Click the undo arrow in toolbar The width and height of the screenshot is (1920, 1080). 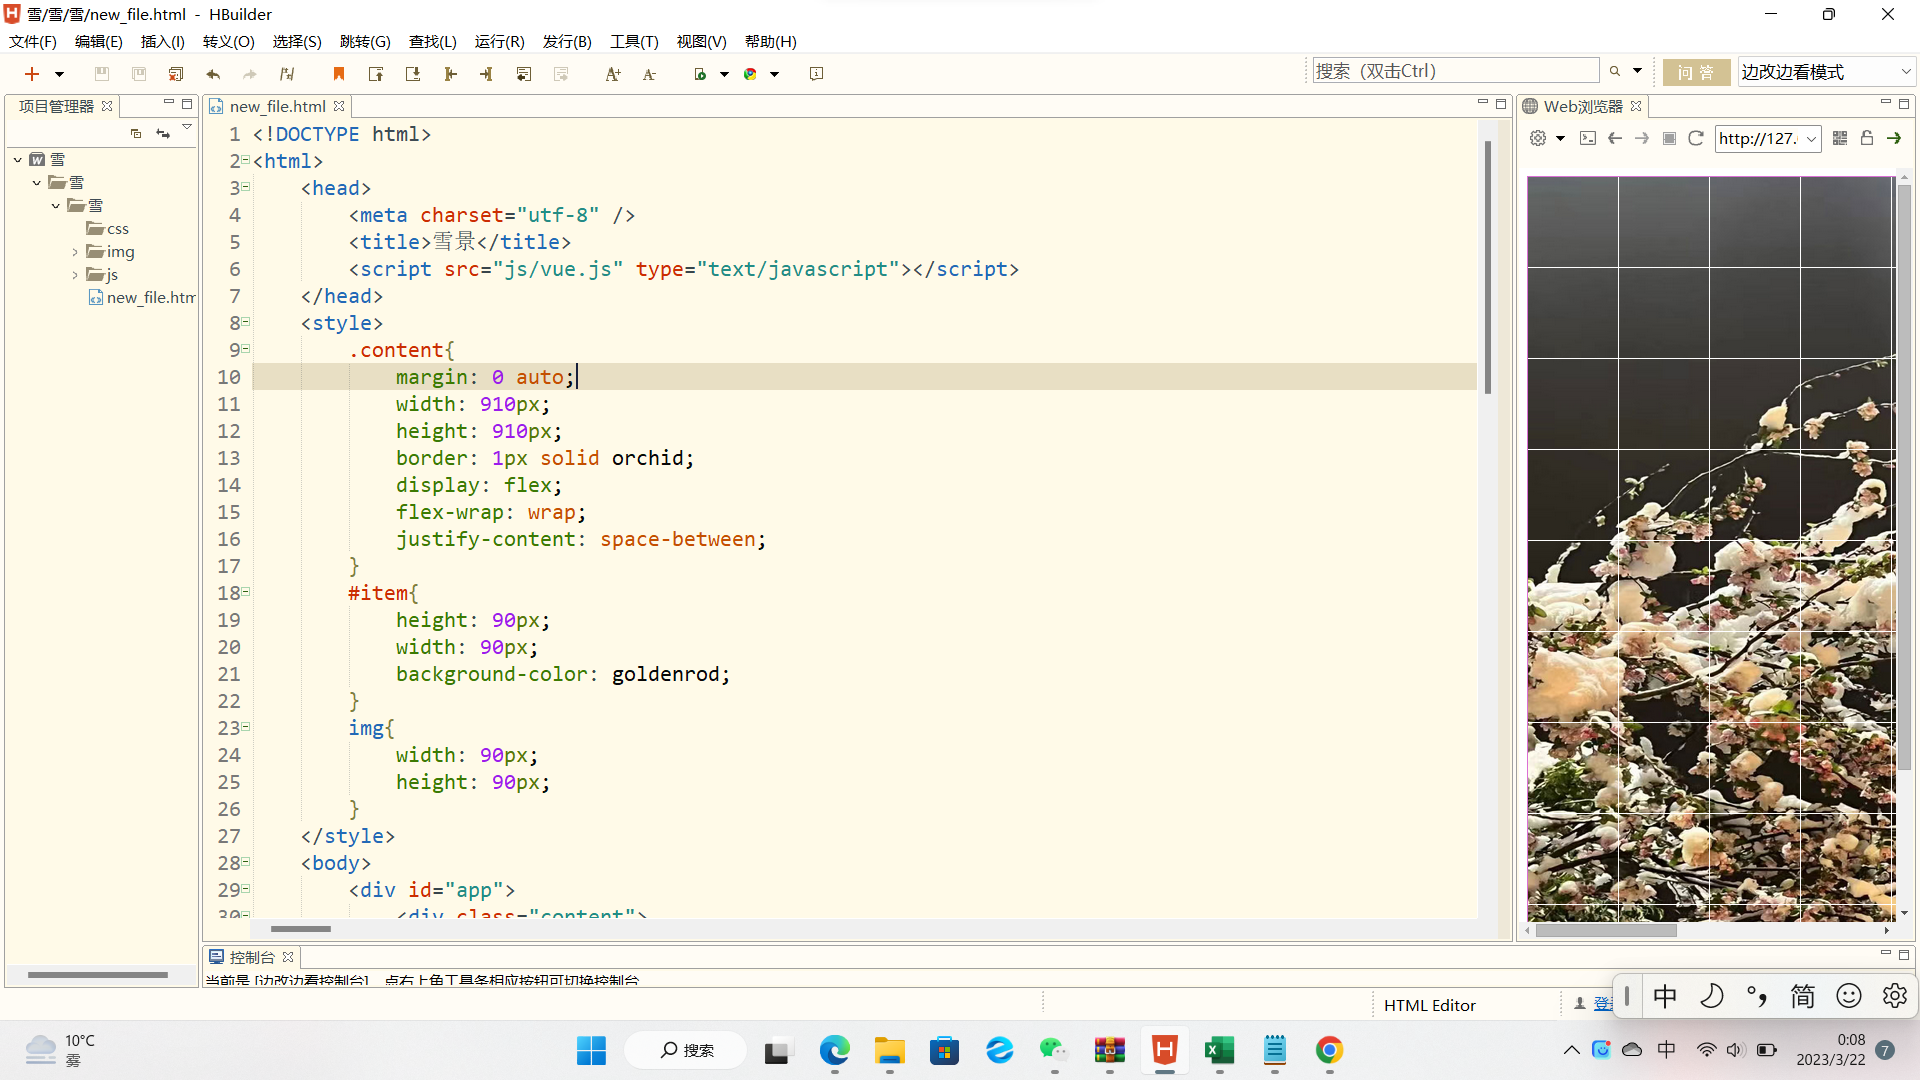point(213,74)
